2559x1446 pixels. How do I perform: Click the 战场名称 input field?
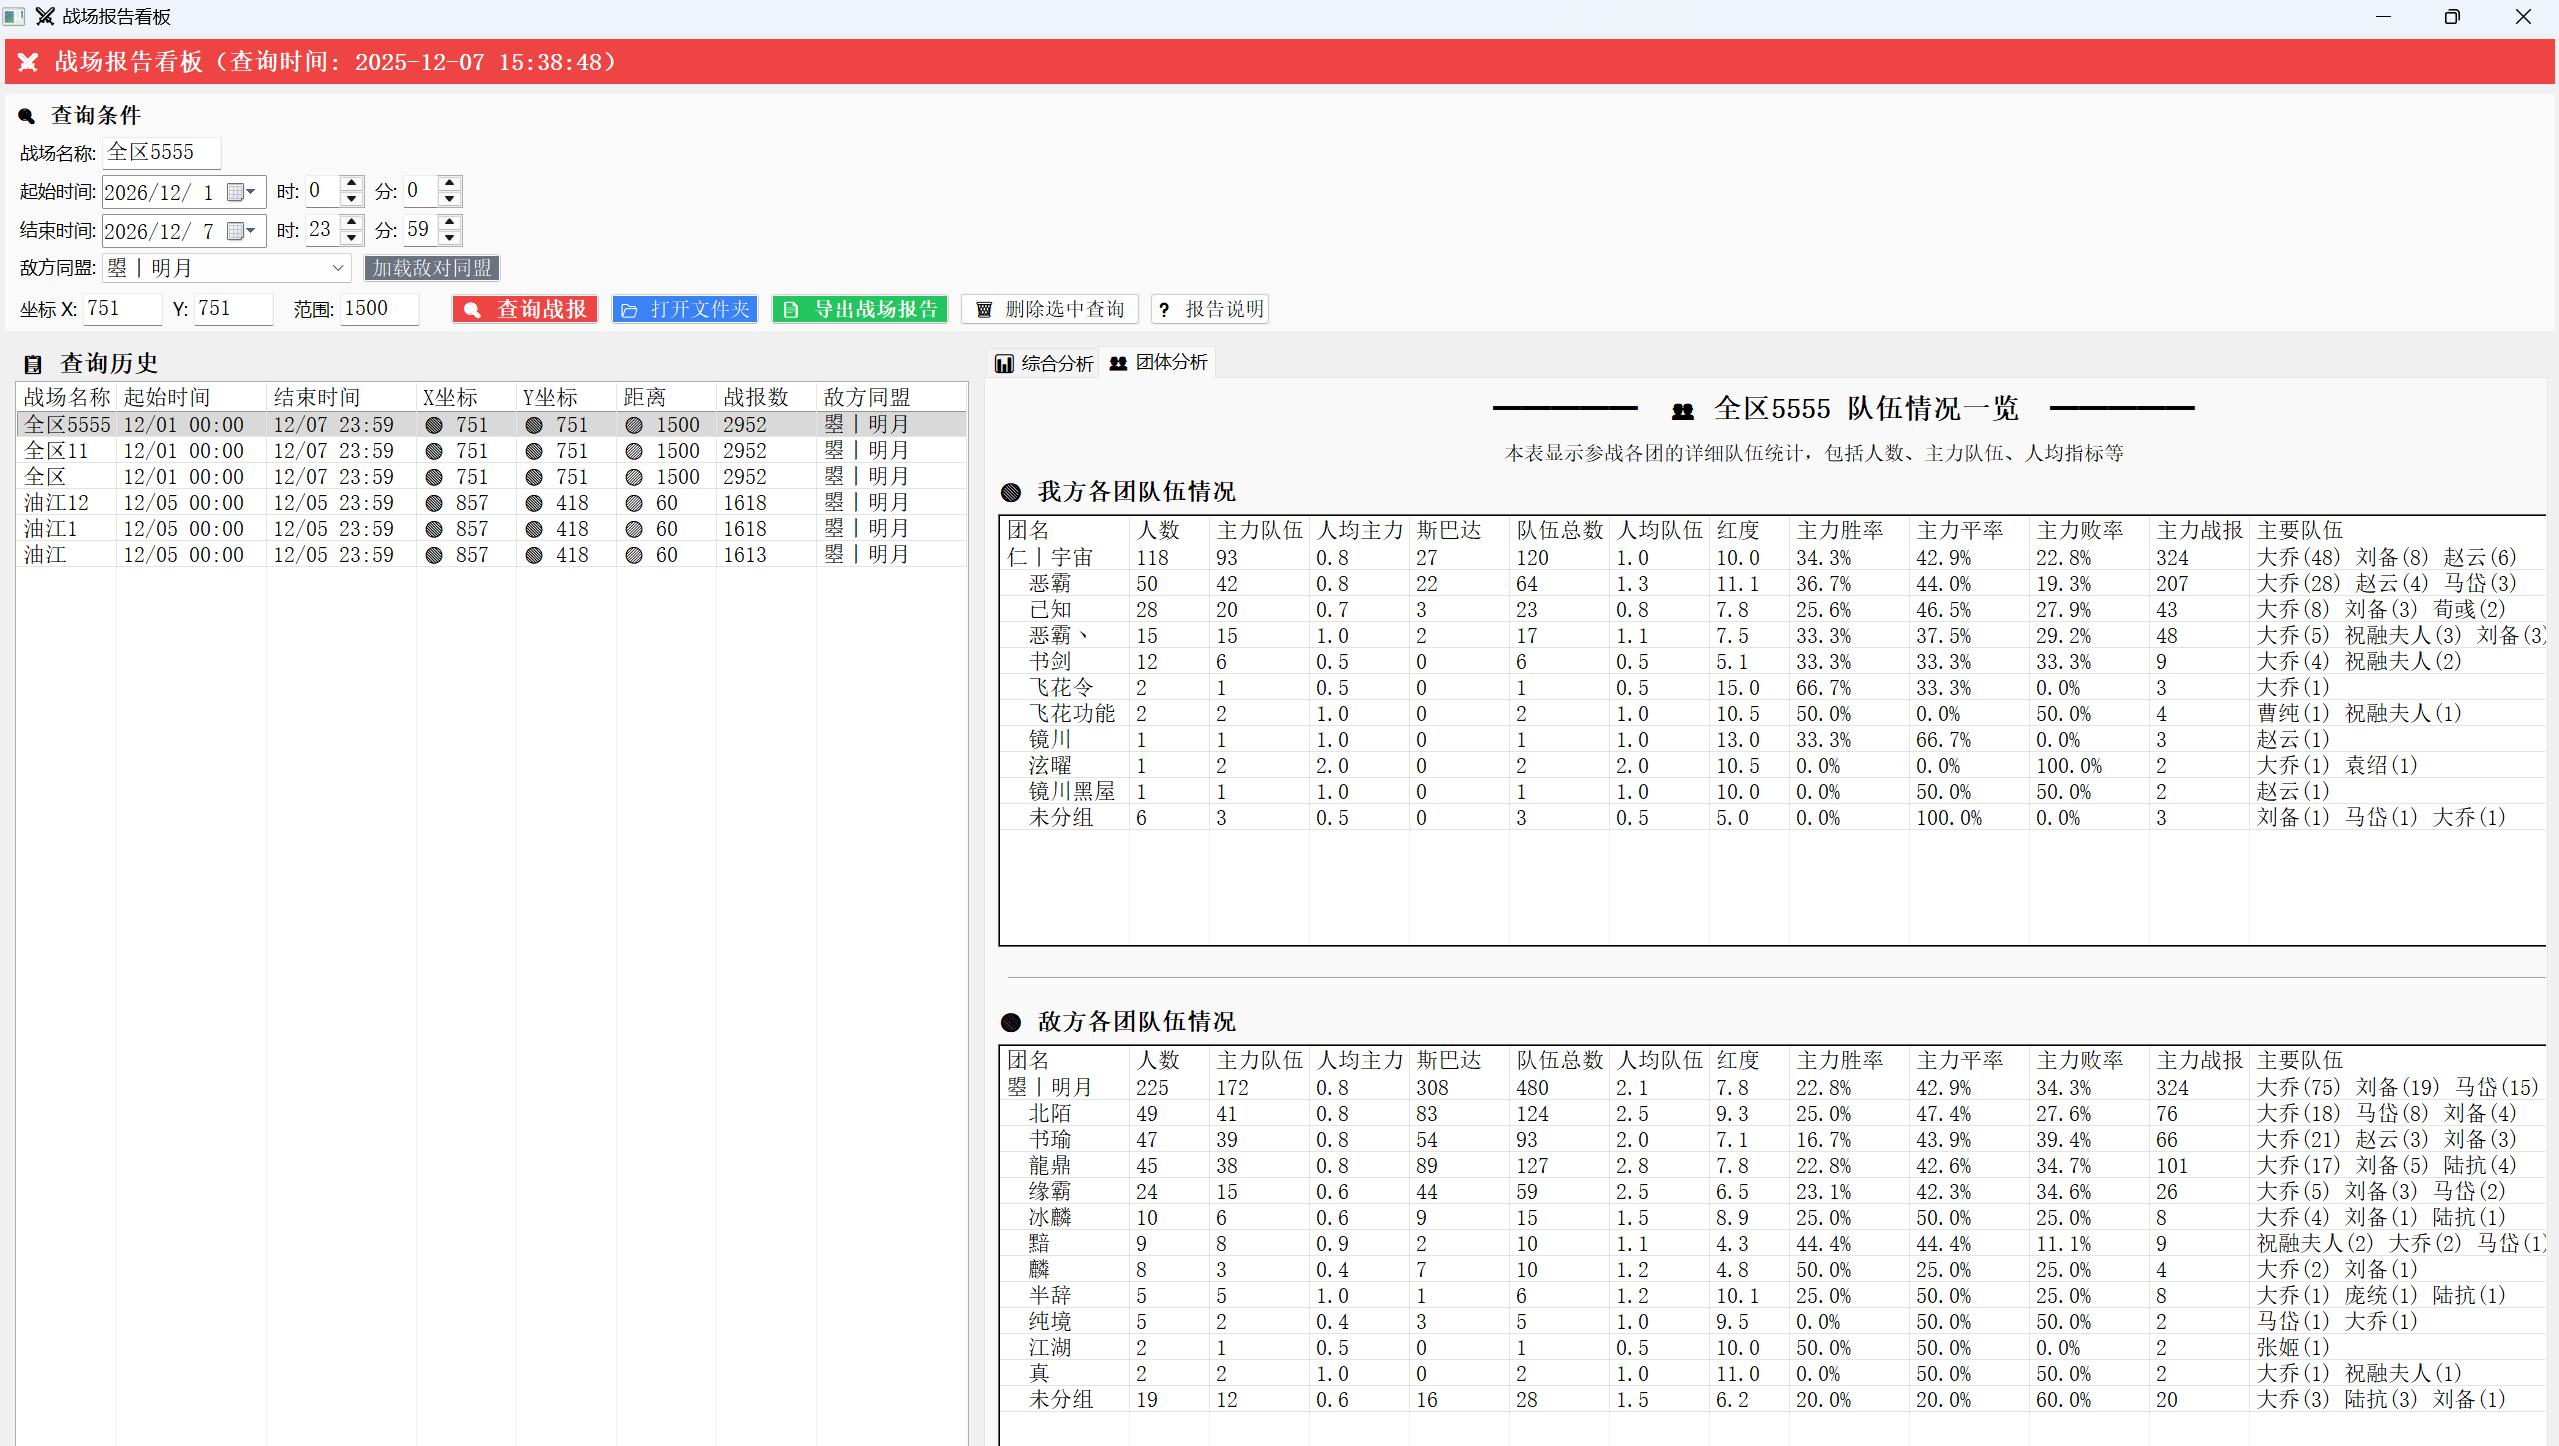pos(161,152)
